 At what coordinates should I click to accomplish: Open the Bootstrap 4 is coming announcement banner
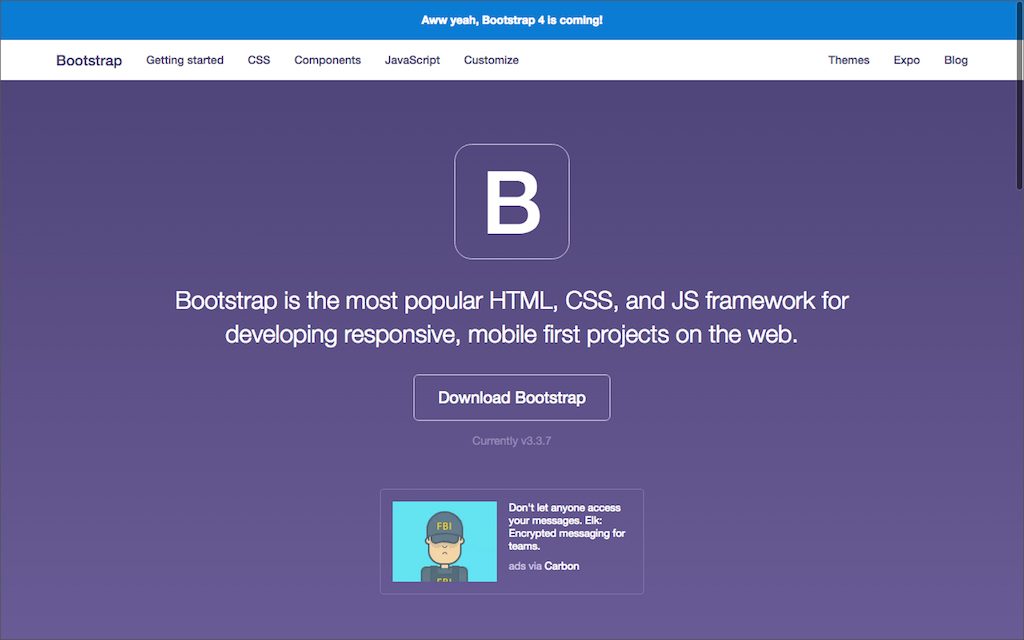click(x=511, y=20)
